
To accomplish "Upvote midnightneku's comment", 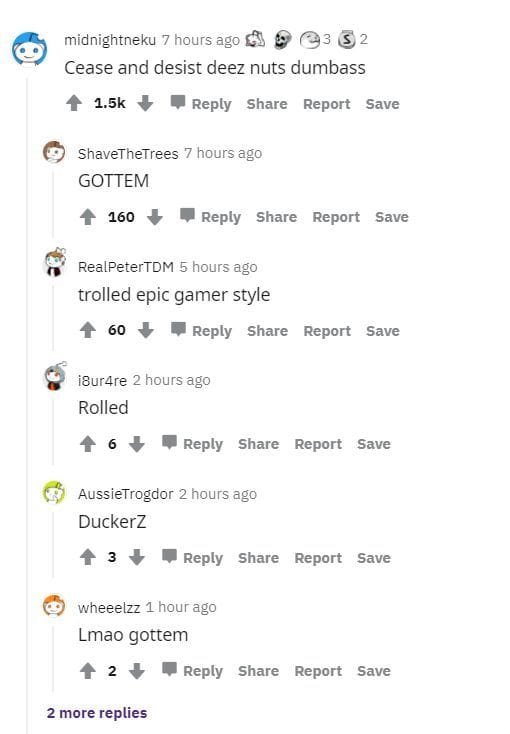I will pyautogui.click(x=74, y=103).
